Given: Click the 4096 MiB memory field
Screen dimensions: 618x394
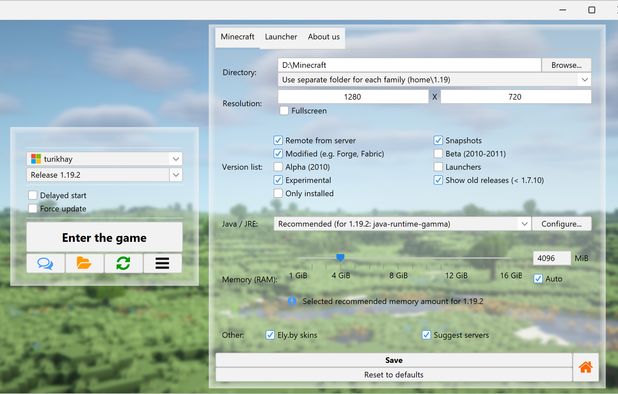Looking at the screenshot, I should 552,258.
